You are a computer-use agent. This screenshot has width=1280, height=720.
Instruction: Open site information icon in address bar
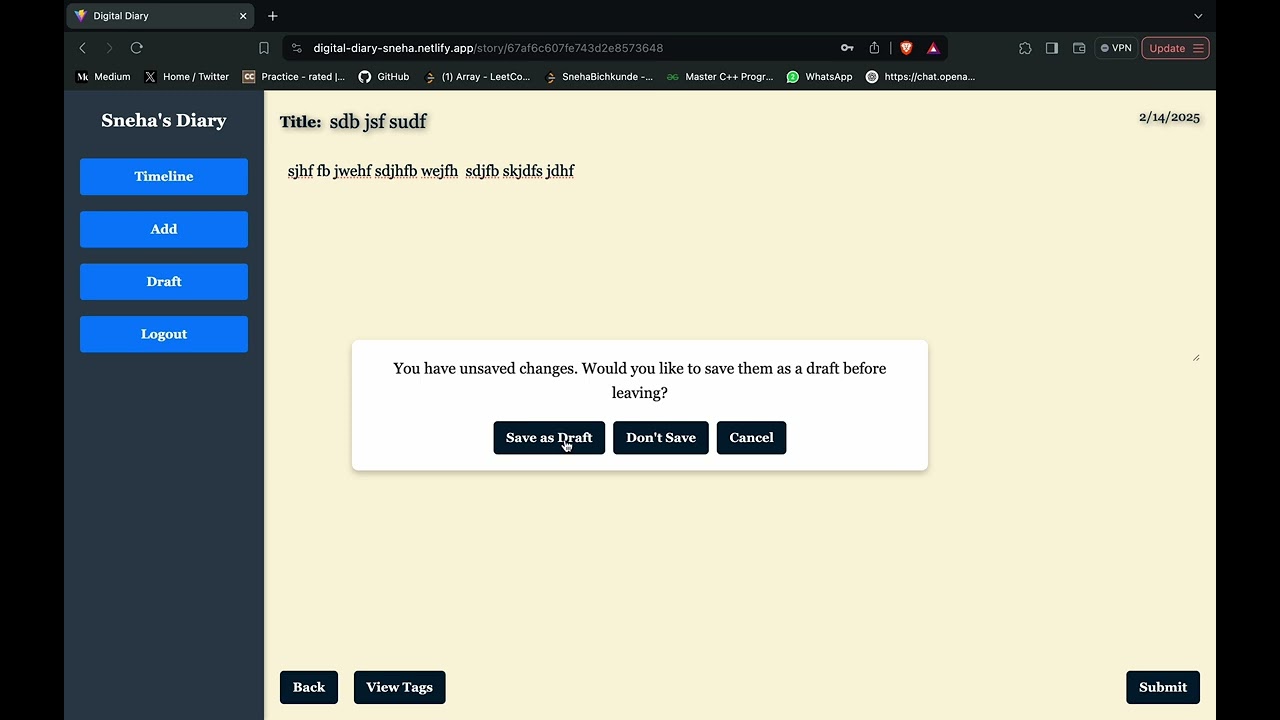[297, 48]
